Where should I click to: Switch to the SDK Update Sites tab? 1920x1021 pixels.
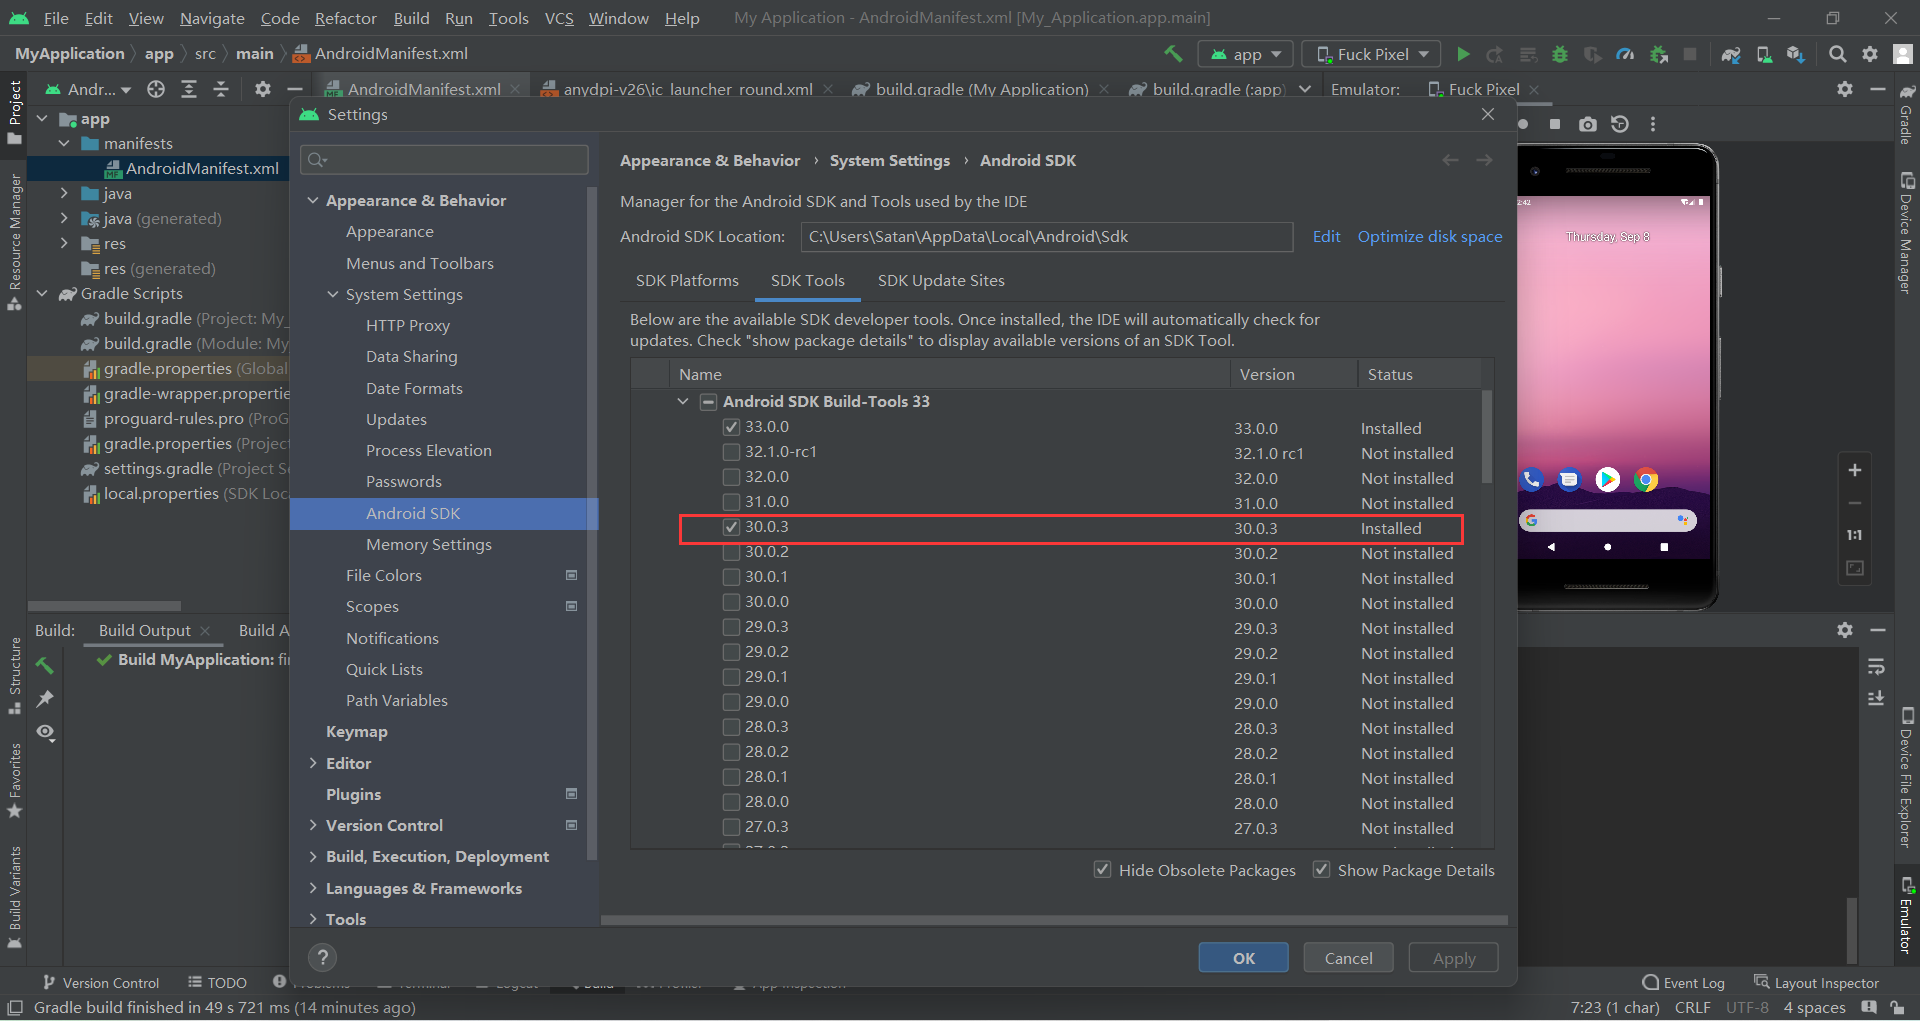click(941, 281)
